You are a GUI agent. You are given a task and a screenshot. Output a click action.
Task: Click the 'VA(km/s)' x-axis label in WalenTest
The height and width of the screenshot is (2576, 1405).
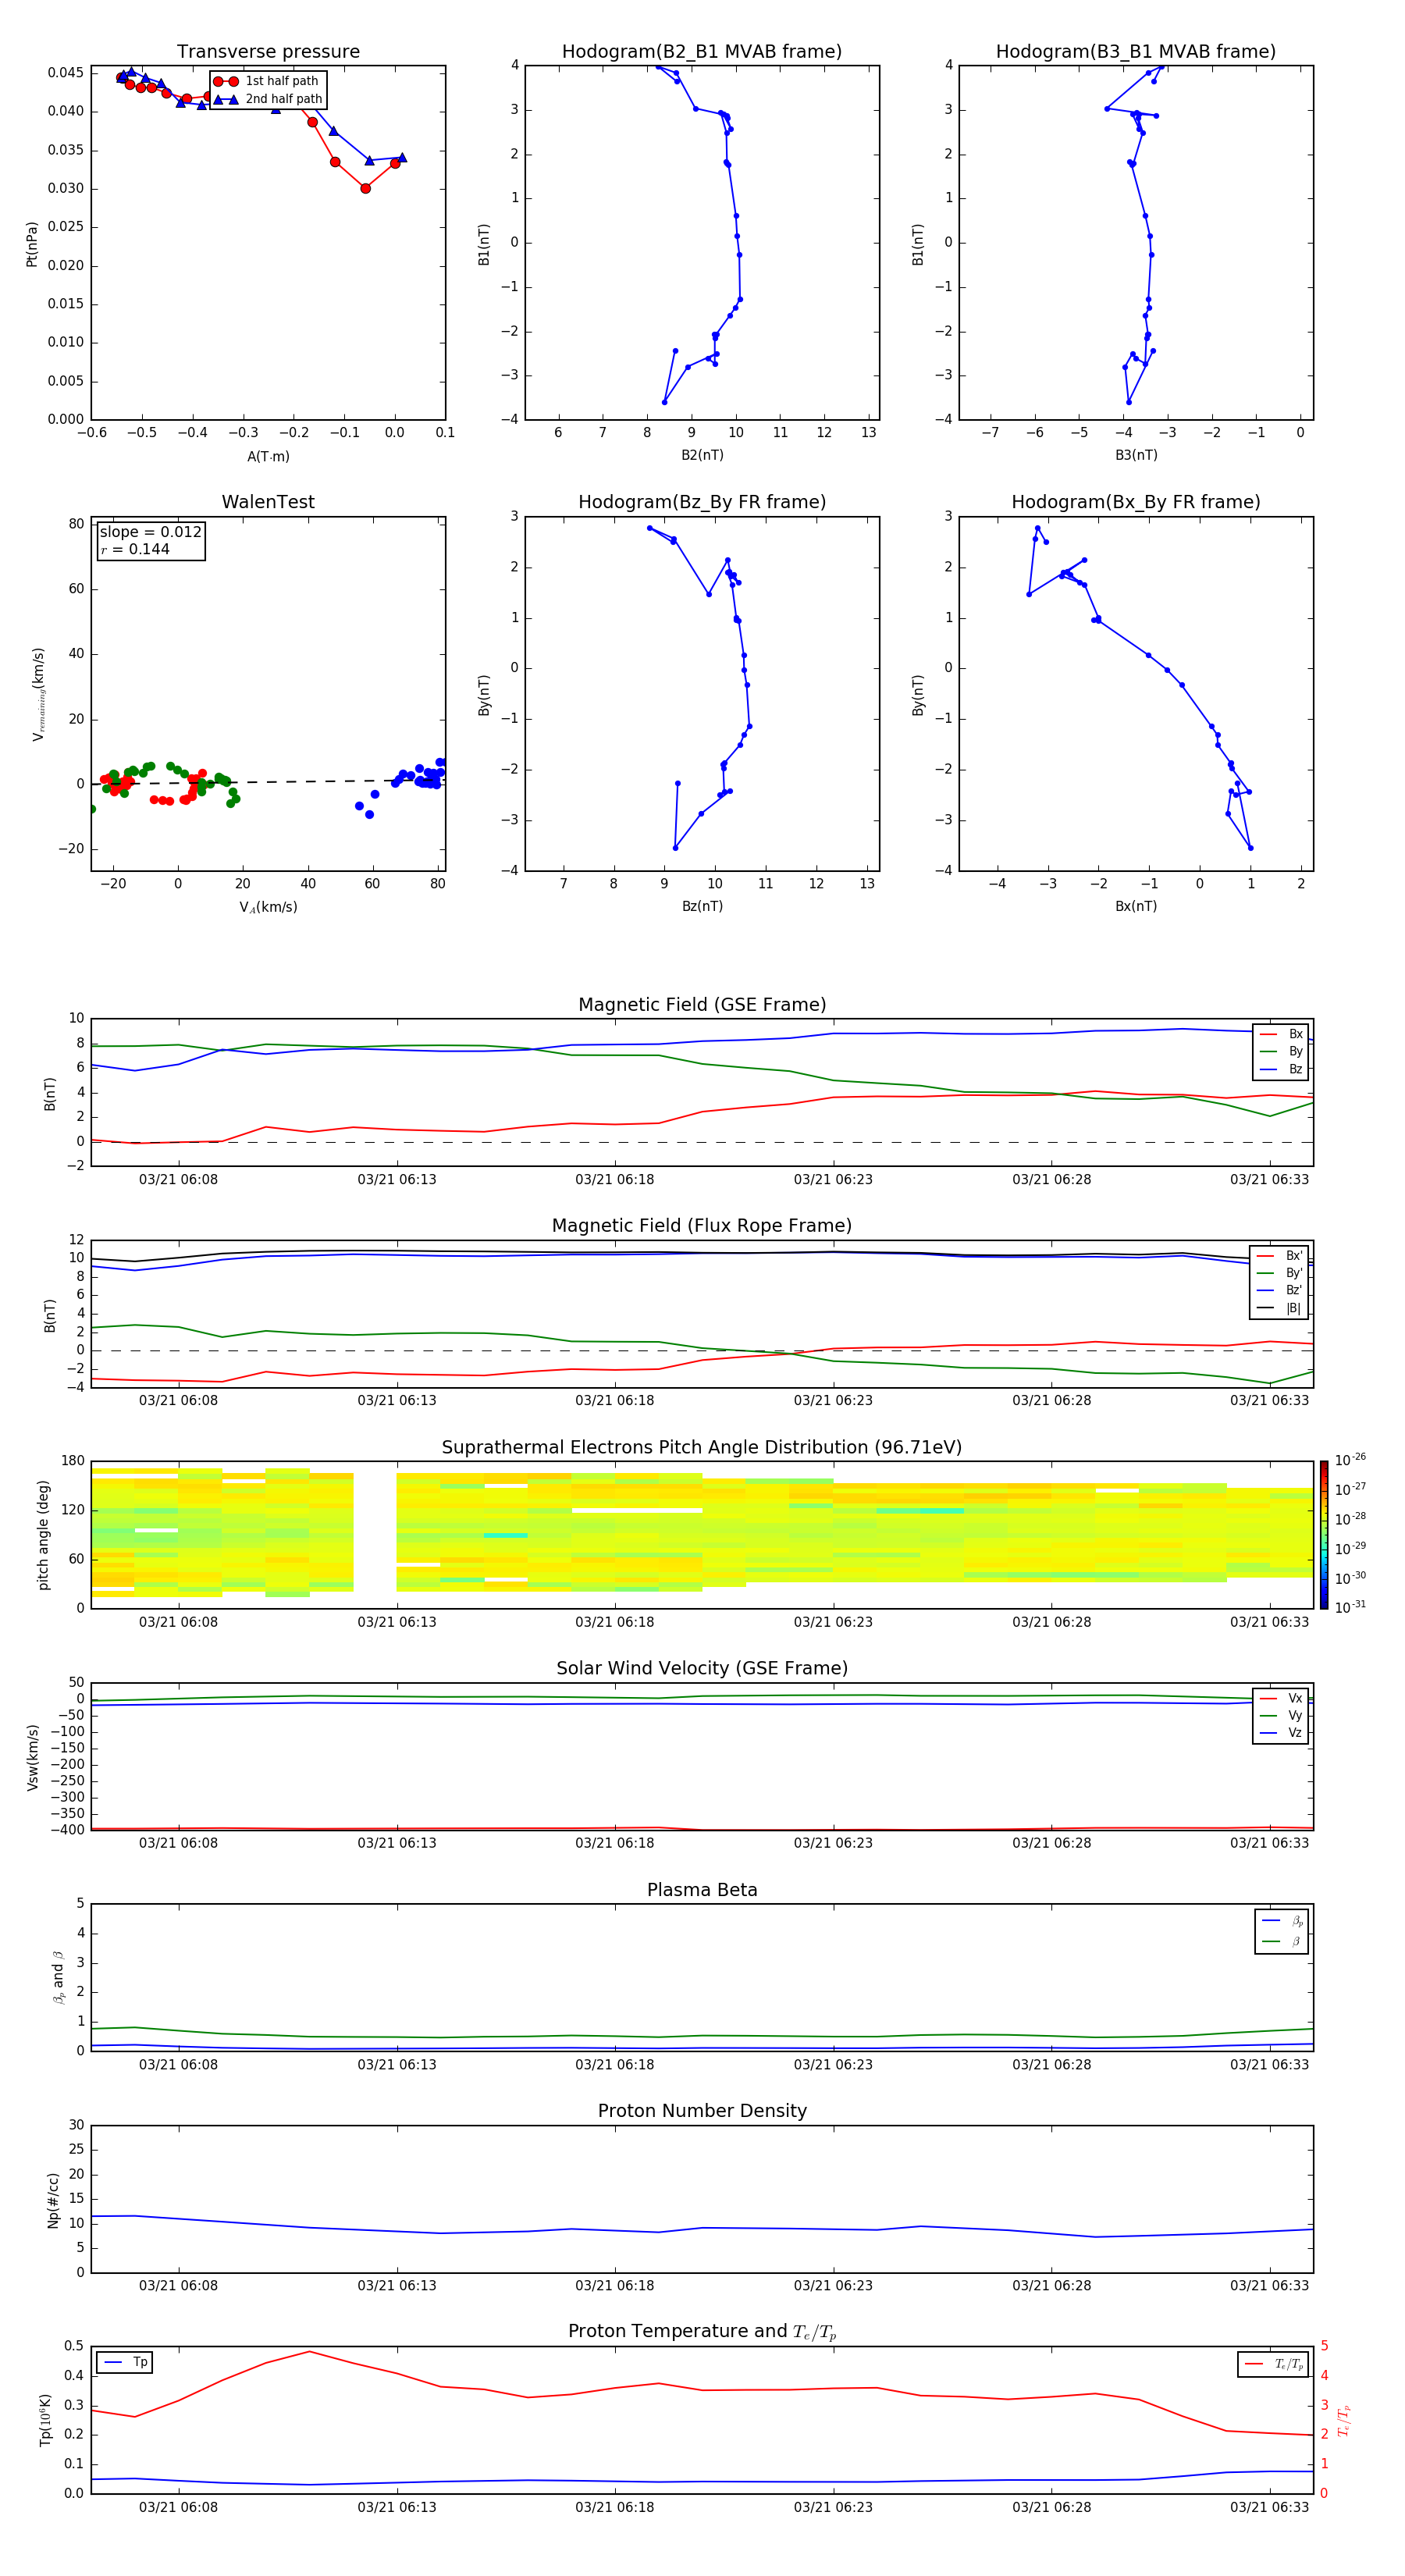[268, 907]
